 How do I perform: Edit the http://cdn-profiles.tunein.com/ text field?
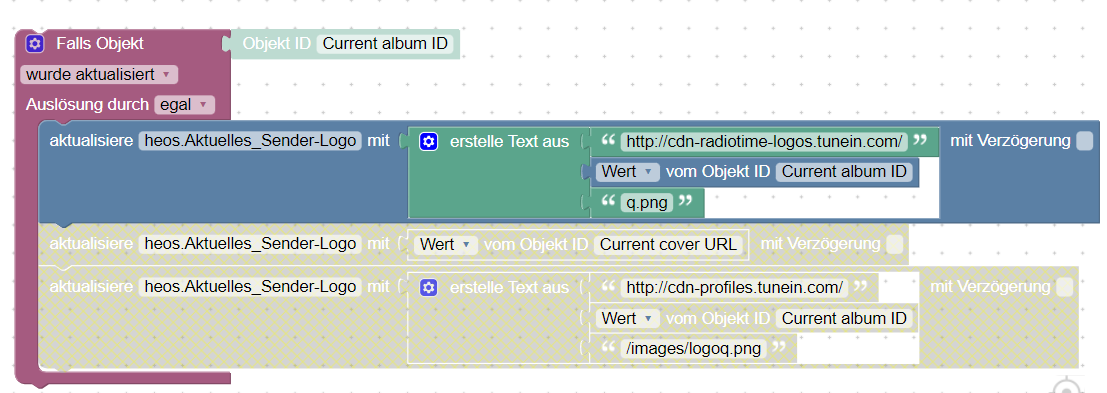[x=735, y=287]
